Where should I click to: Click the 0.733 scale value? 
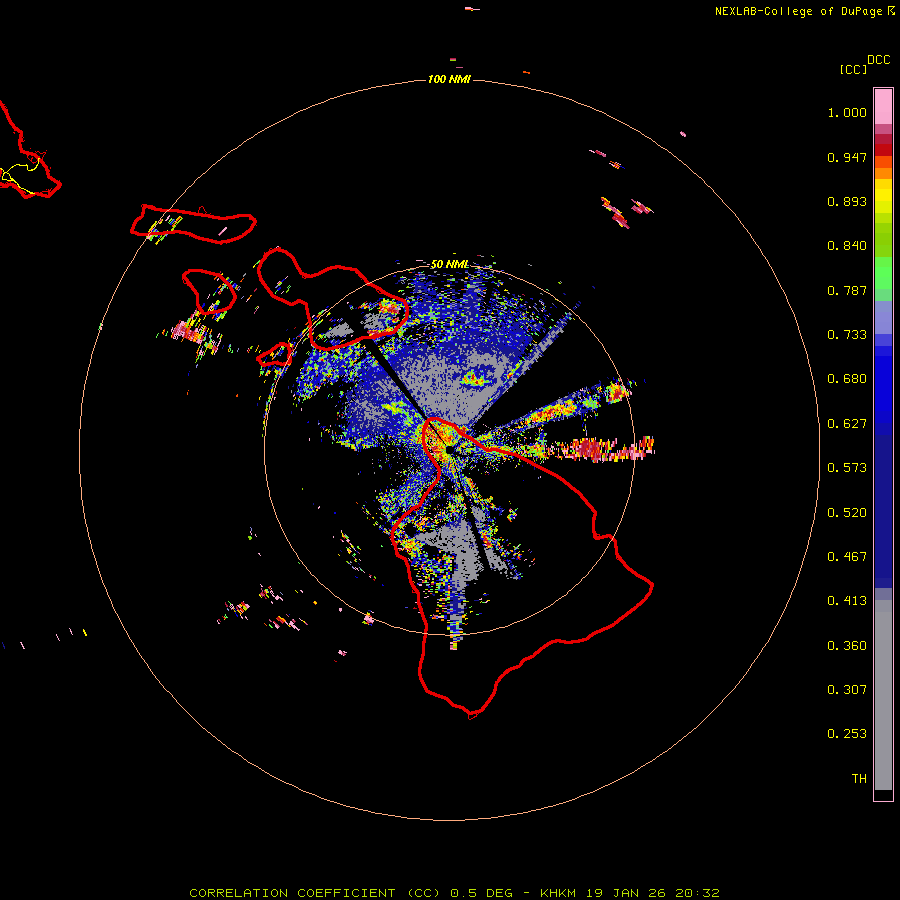coord(847,335)
